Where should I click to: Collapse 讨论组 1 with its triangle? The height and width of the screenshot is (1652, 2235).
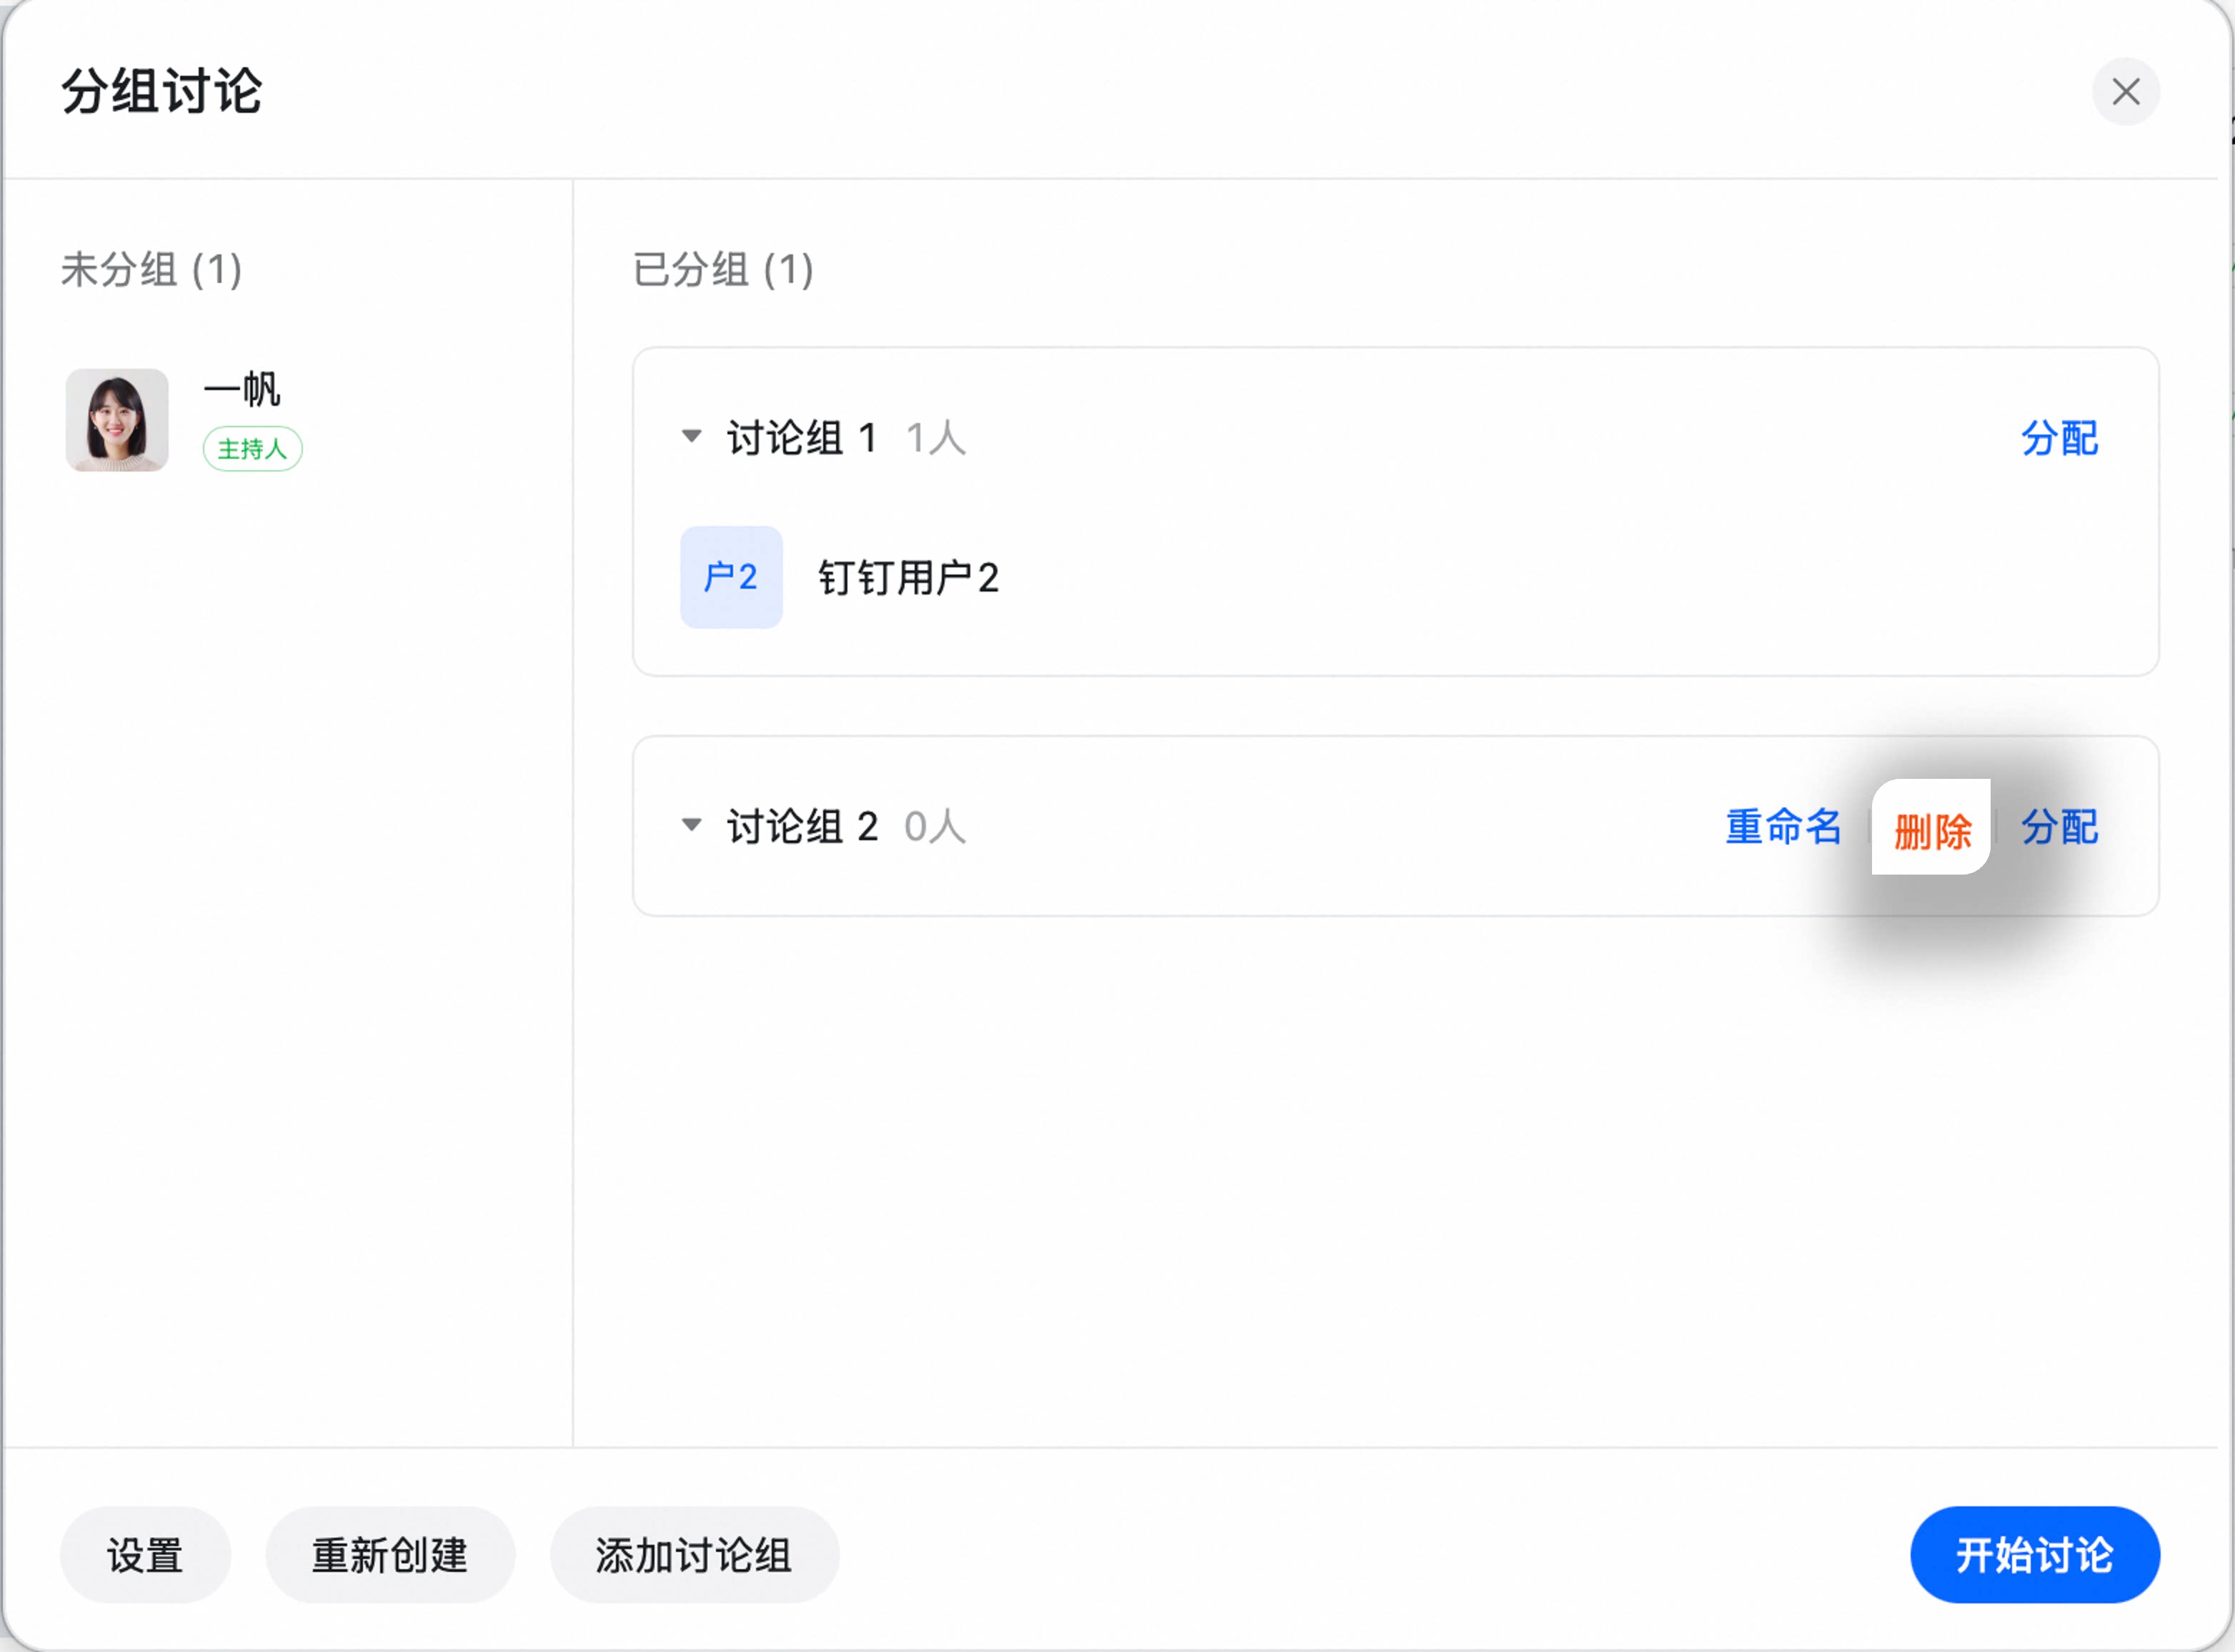[x=691, y=436]
